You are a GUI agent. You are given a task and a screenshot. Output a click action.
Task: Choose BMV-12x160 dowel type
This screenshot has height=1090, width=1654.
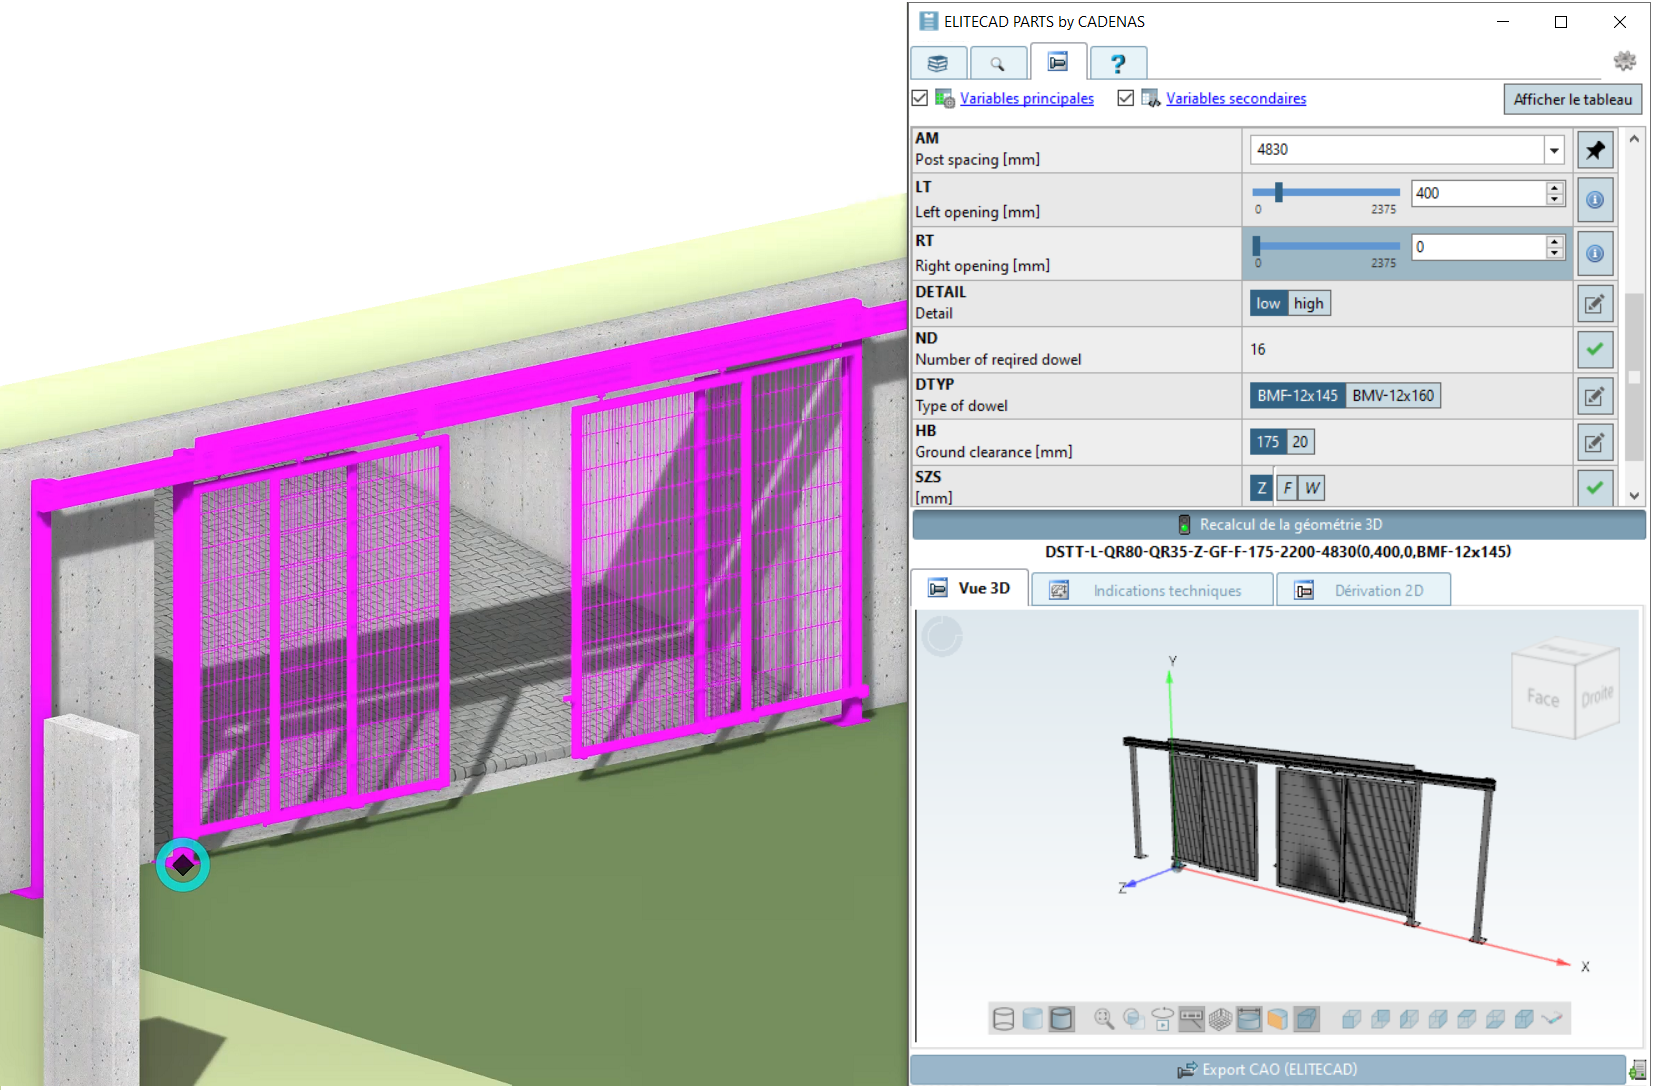(1392, 396)
